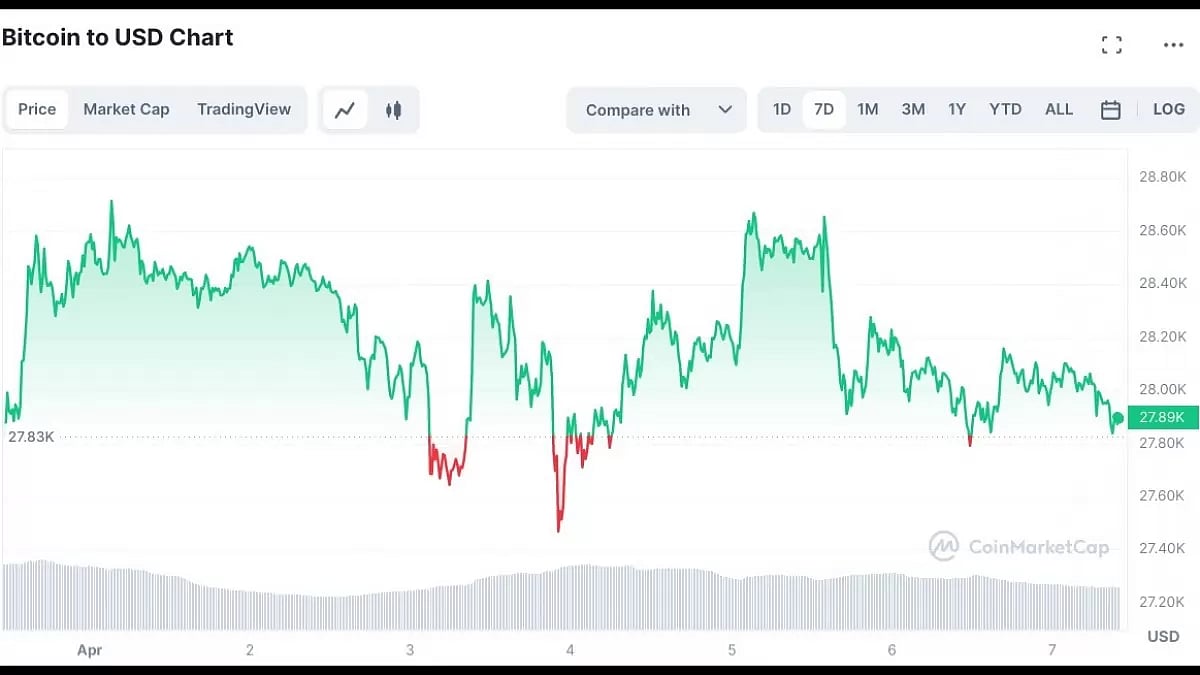Screen dimensions: 1200x675
Task: Open the date range calendar picker
Action: click(x=1111, y=110)
